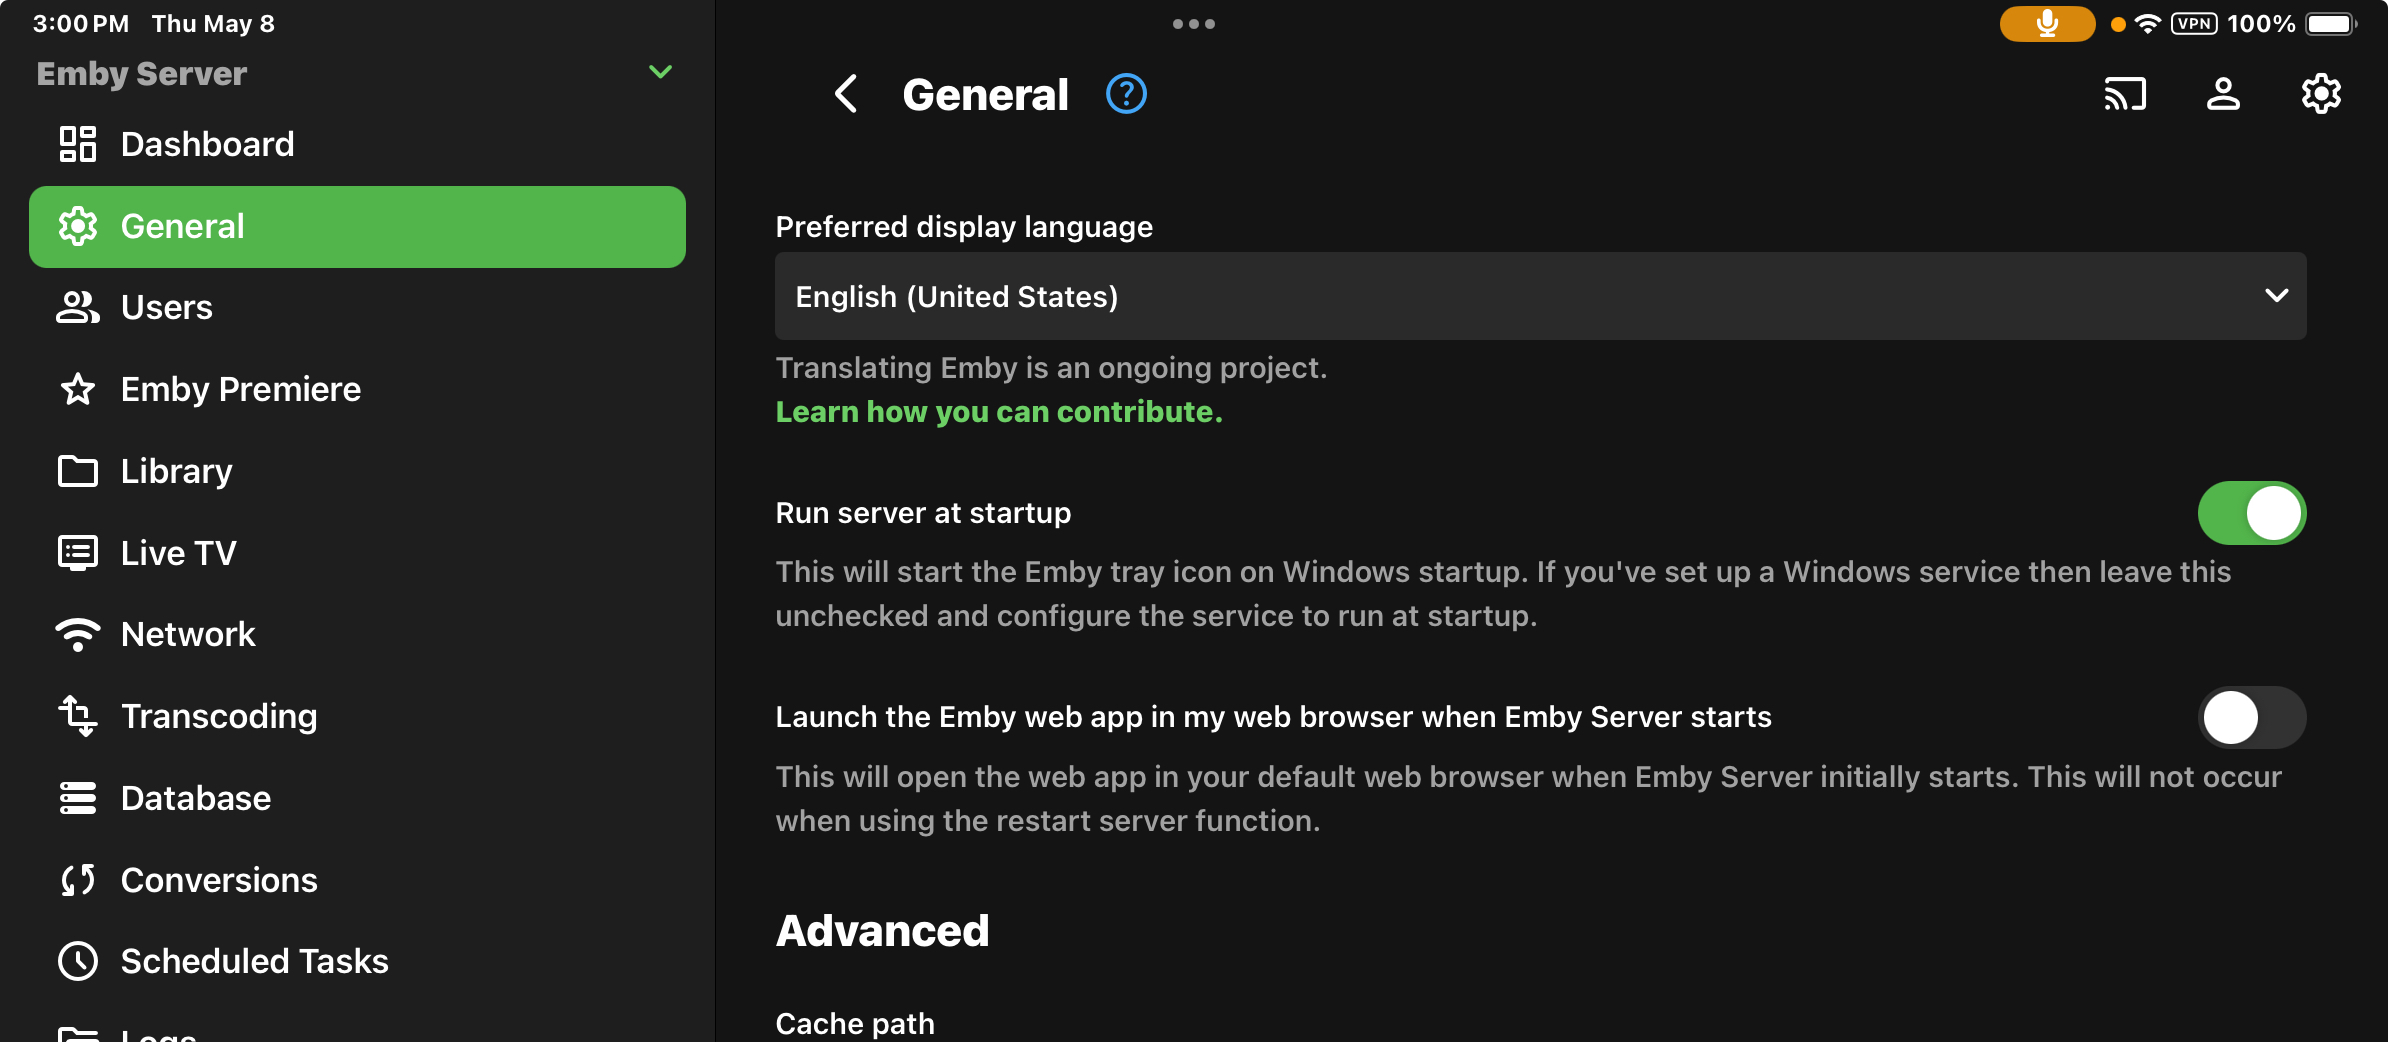Select Database in the sidebar
Viewport: 2388px width, 1042px height.
196,798
